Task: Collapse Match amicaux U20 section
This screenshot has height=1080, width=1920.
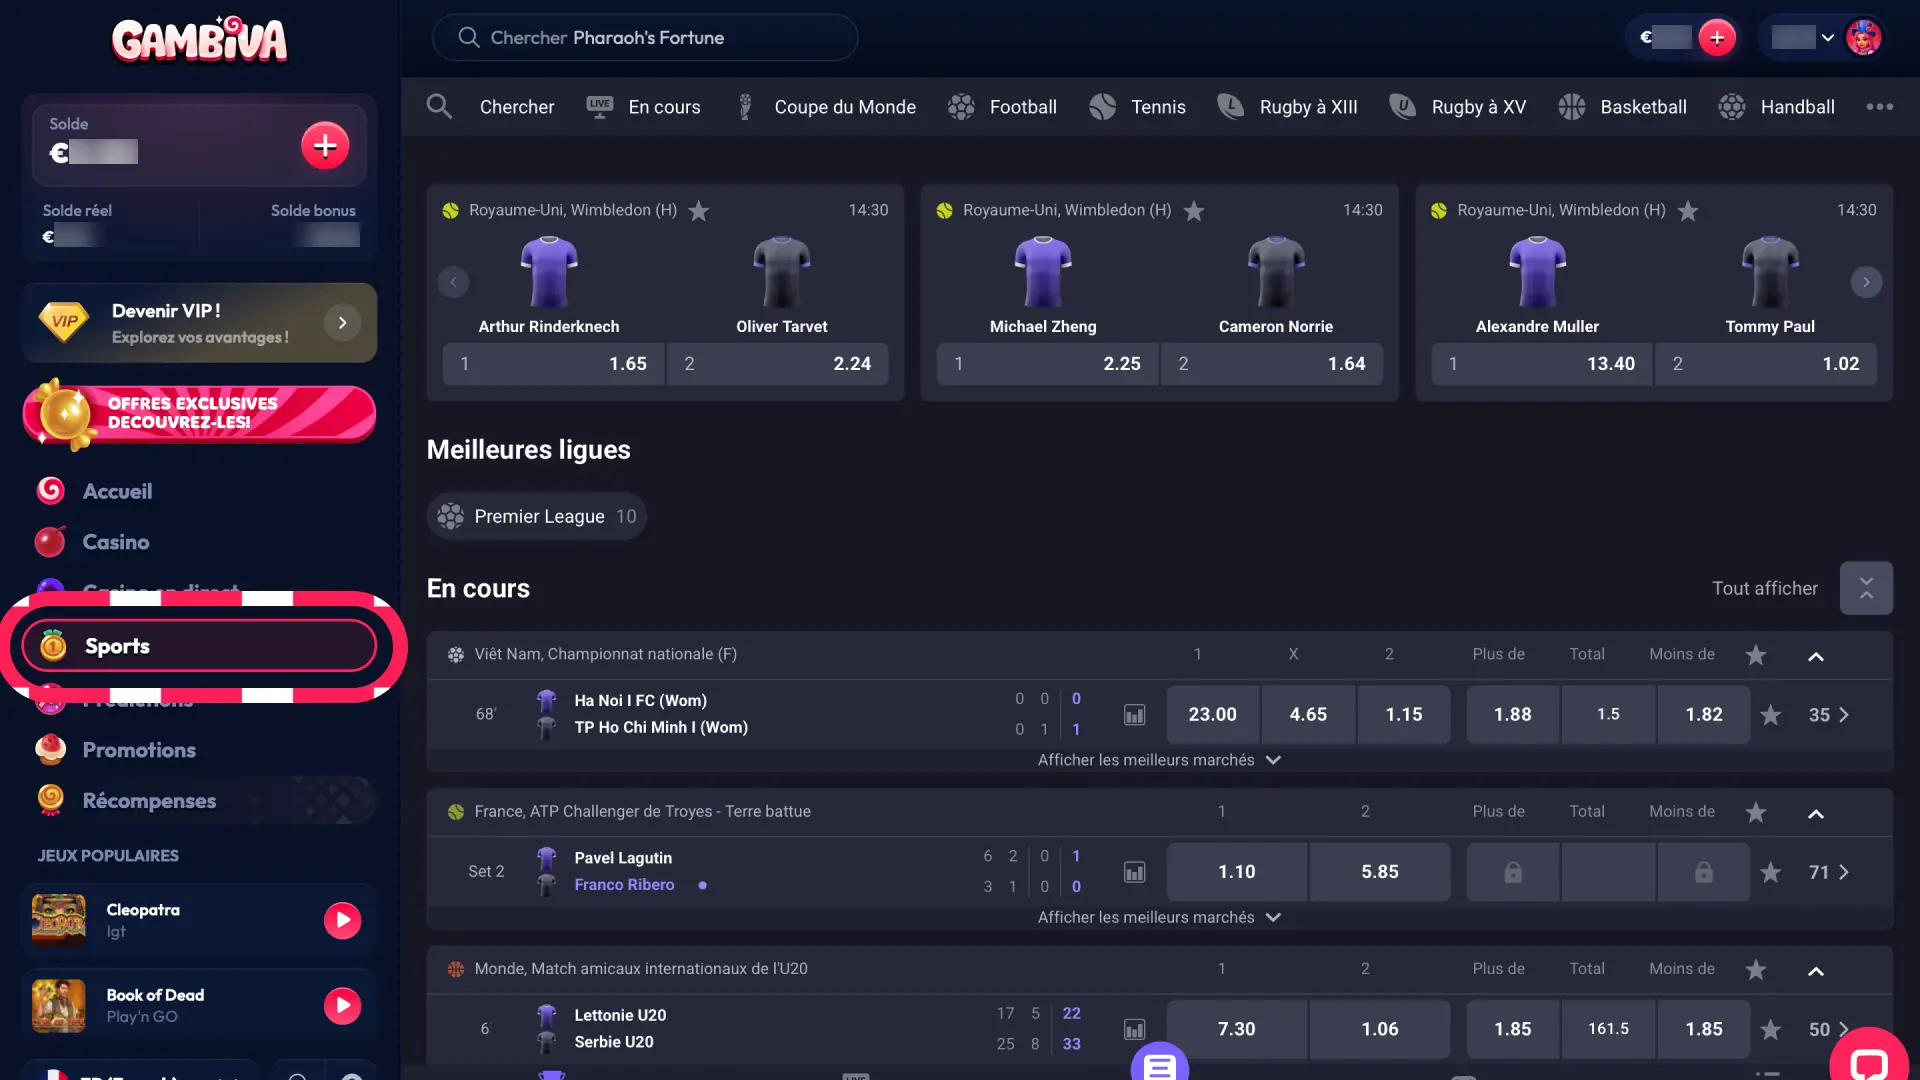Action: point(1816,970)
